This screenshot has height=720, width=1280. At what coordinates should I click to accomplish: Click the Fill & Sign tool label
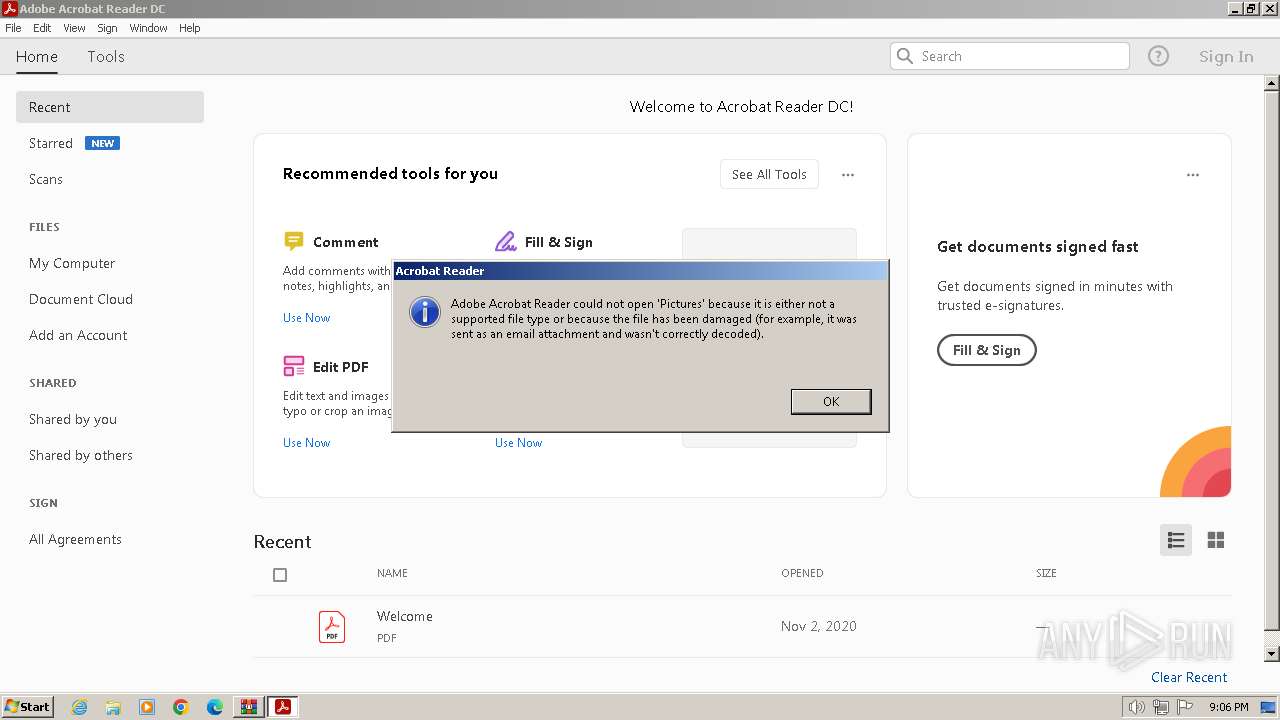pos(559,242)
